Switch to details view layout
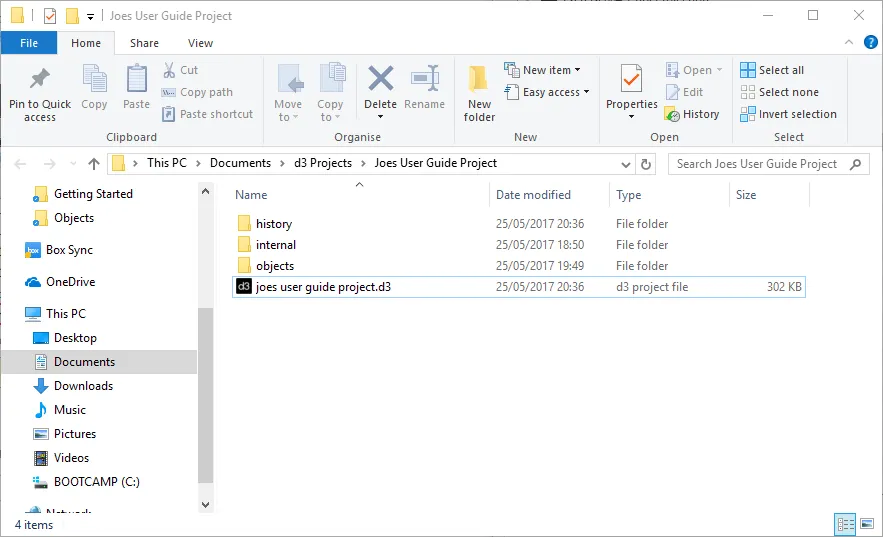This screenshot has height=537, width=883. pyautogui.click(x=845, y=524)
